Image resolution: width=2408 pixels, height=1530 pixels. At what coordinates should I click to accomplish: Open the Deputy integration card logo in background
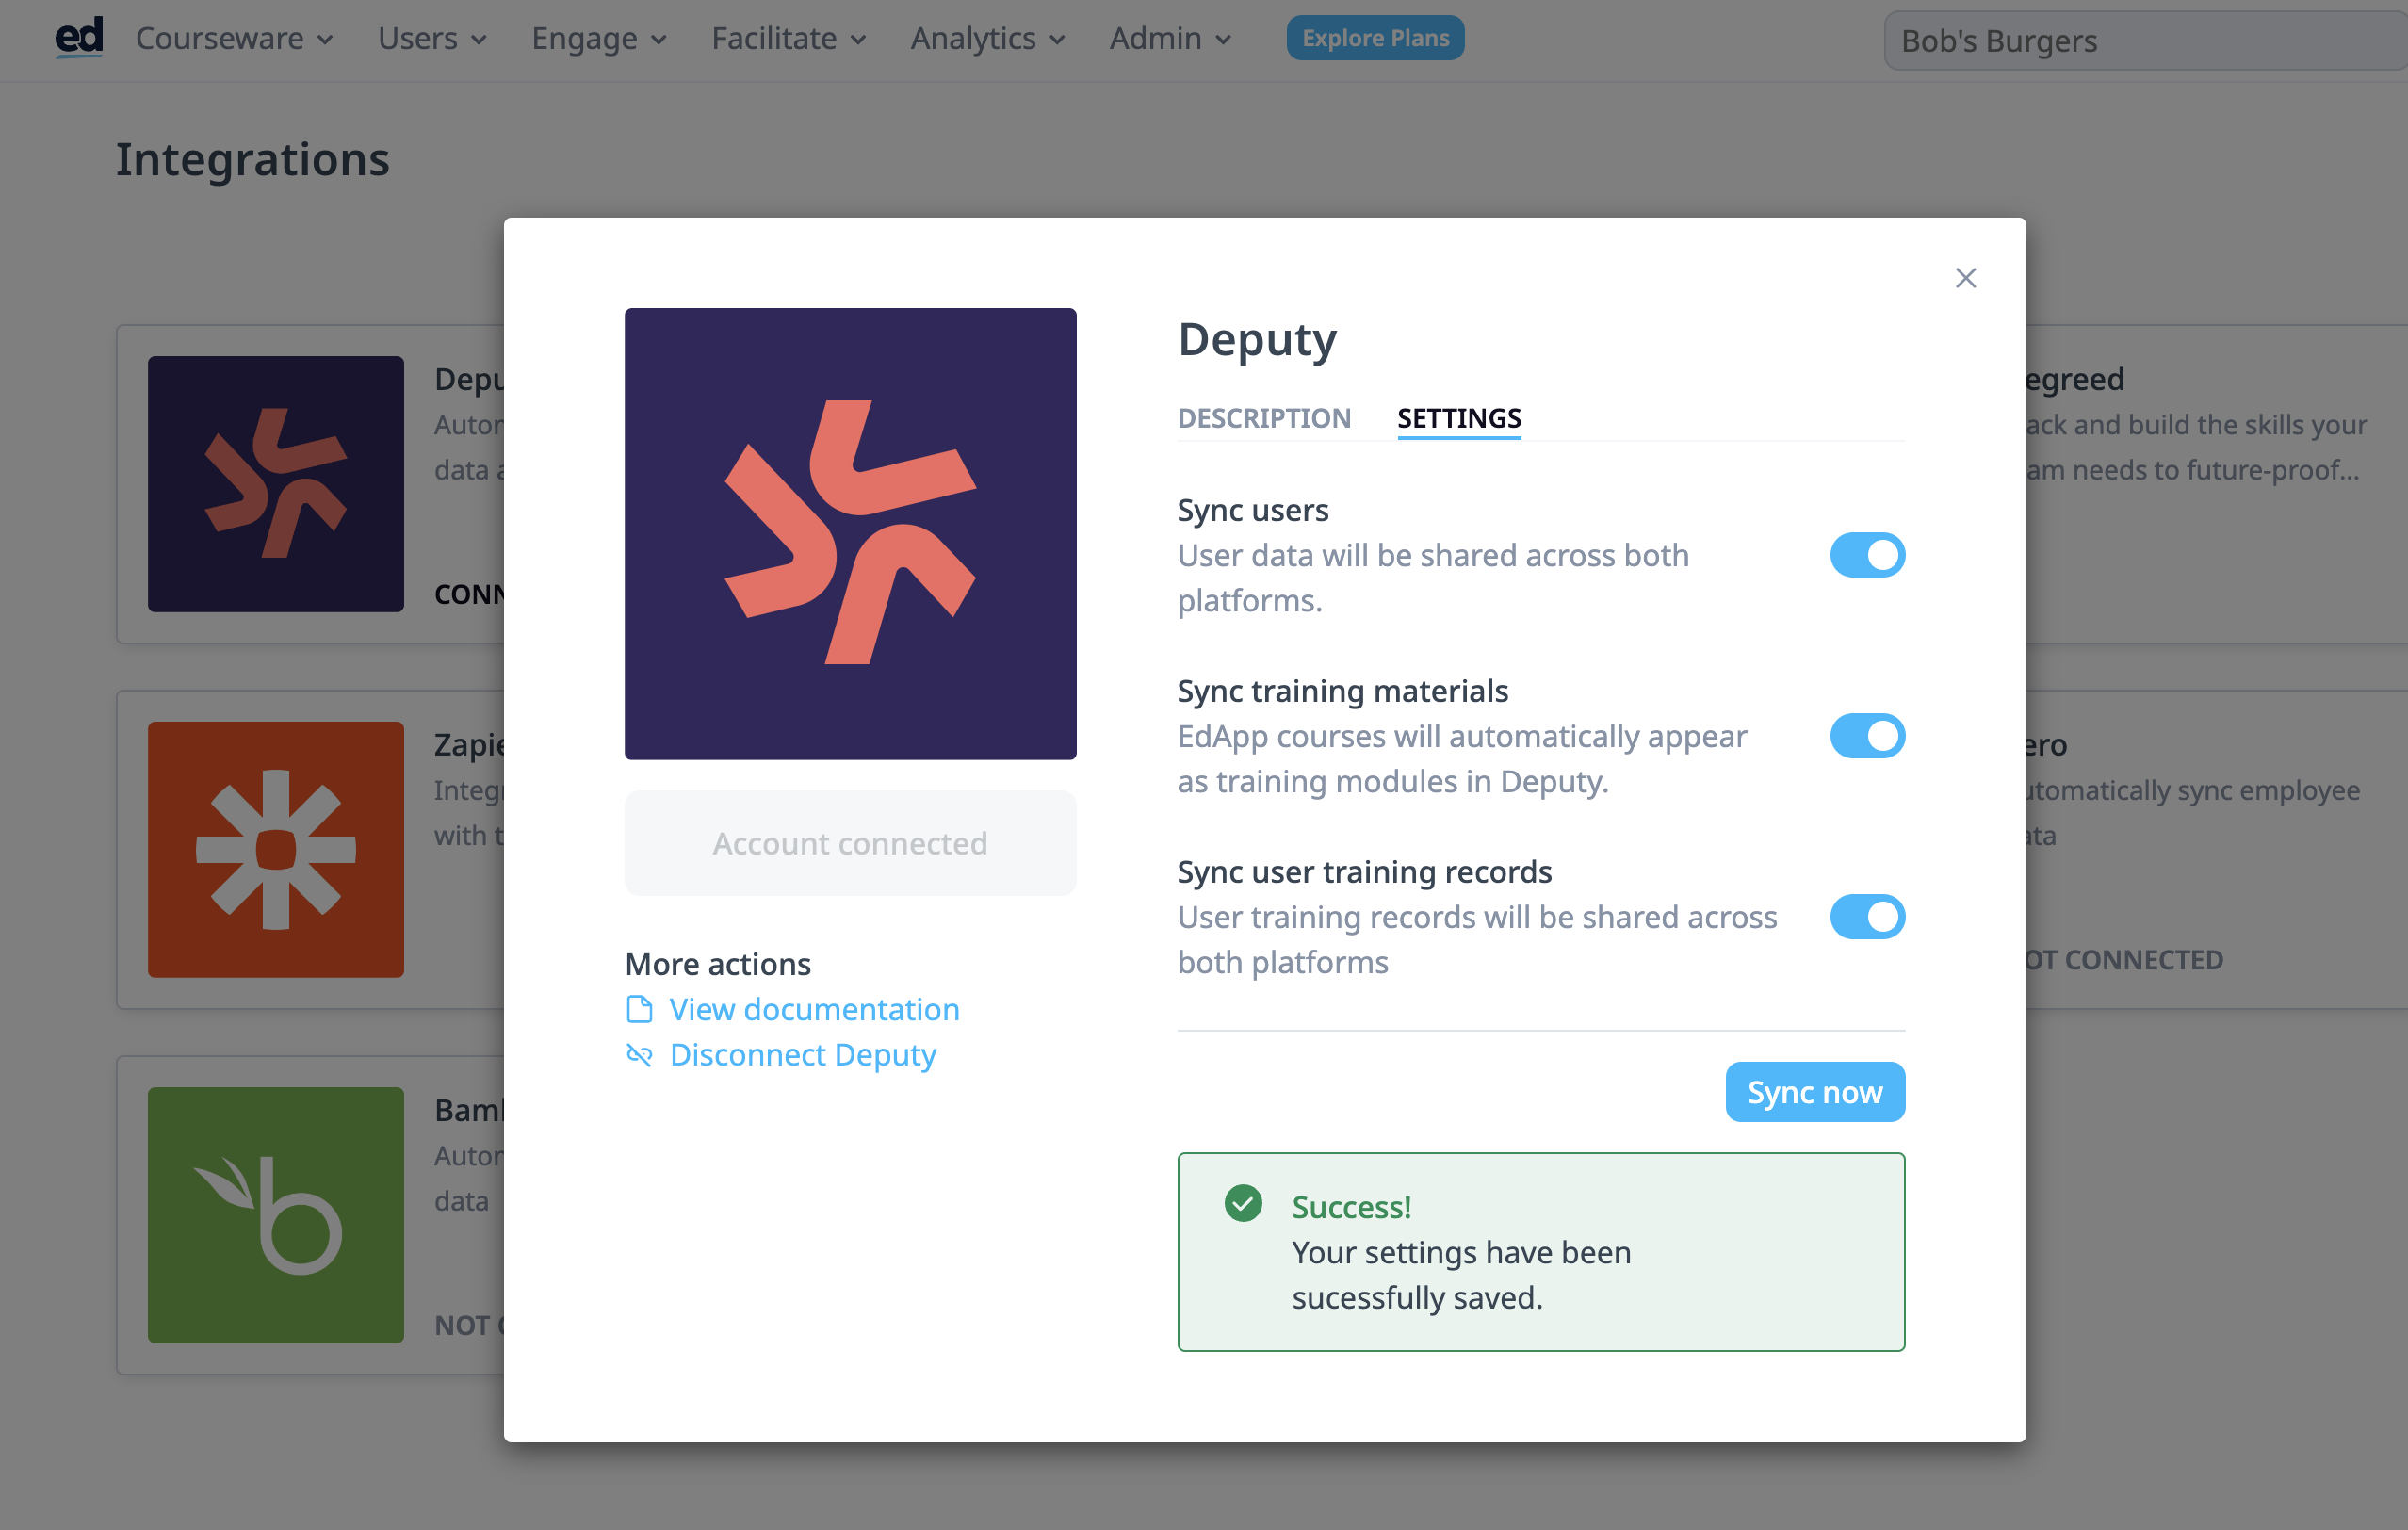(x=276, y=484)
